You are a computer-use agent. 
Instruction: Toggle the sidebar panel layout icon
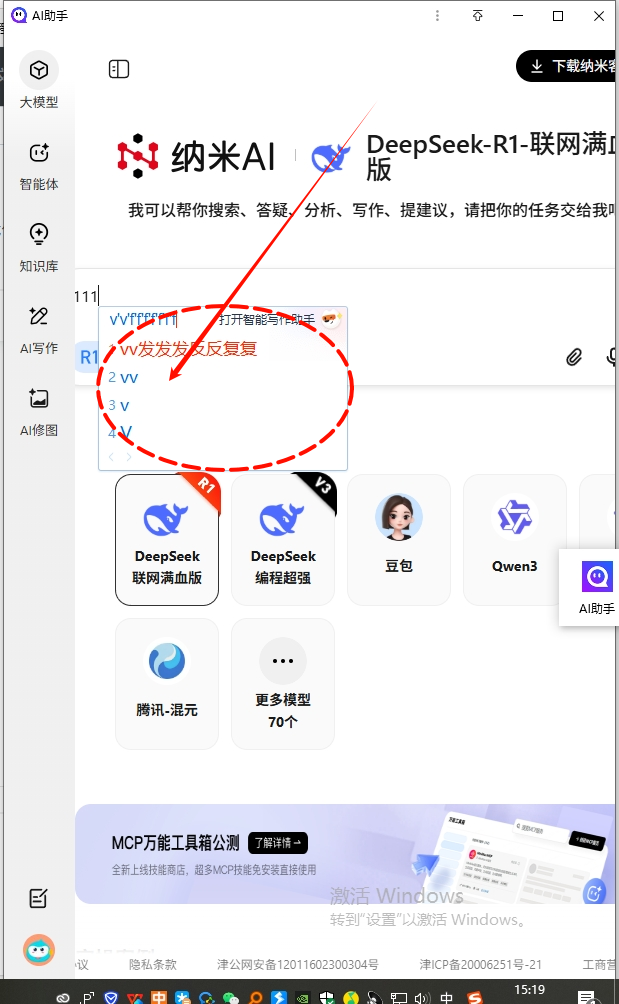point(119,69)
